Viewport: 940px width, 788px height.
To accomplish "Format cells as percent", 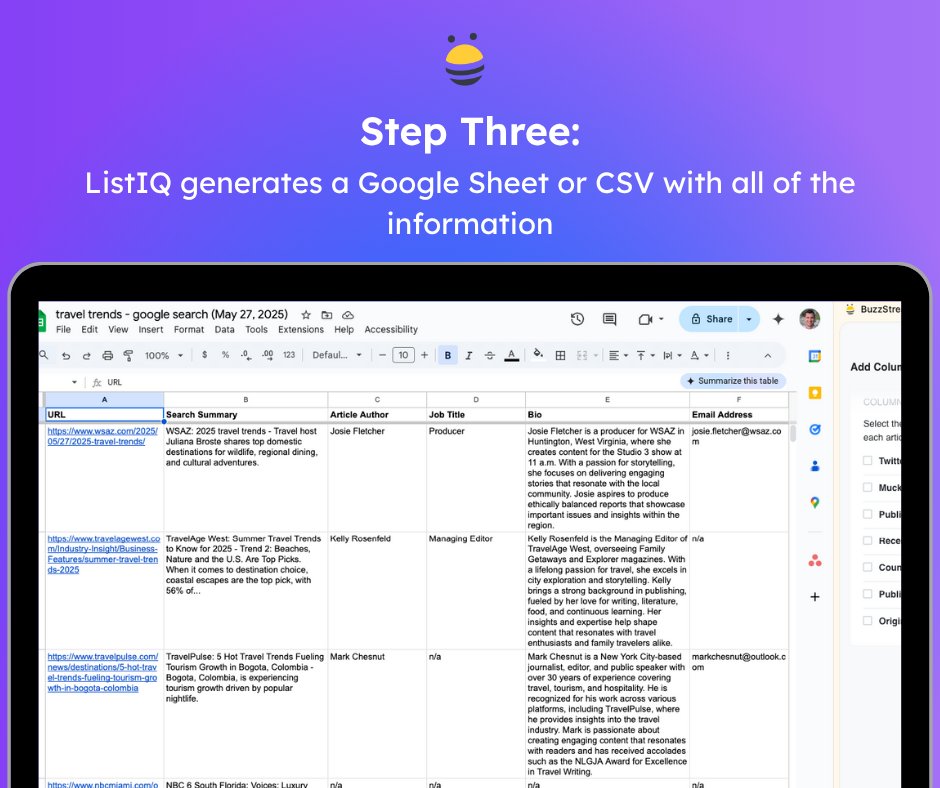I will pyautogui.click(x=225, y=355).
